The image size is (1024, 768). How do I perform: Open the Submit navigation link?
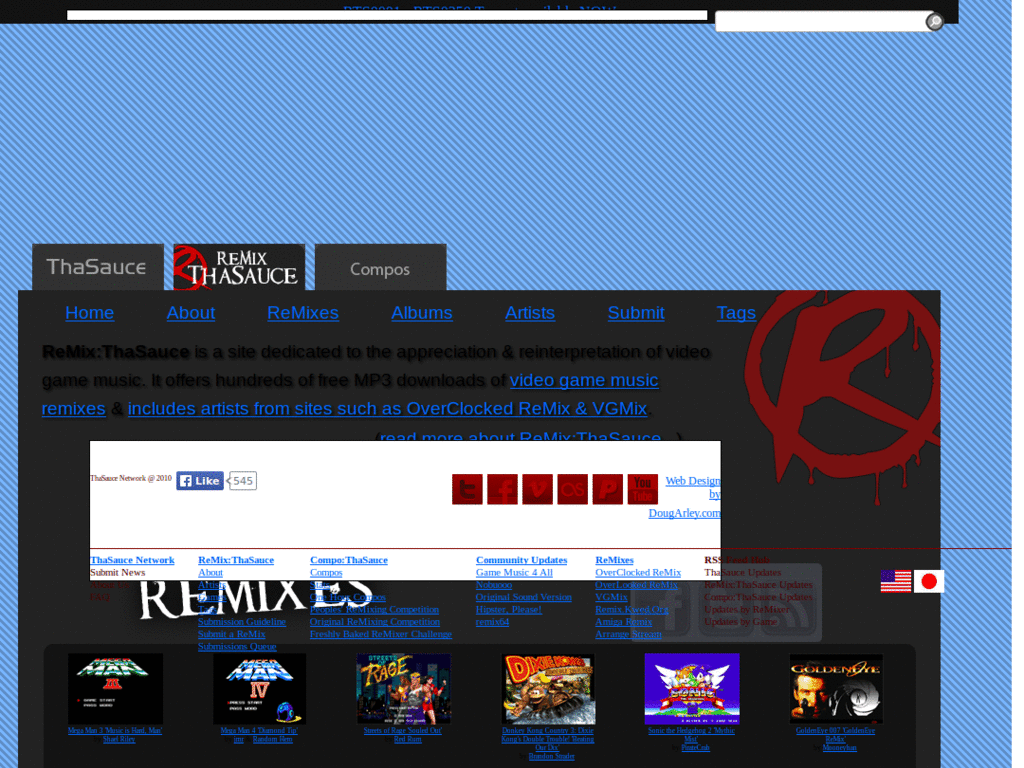click(636, 313)
